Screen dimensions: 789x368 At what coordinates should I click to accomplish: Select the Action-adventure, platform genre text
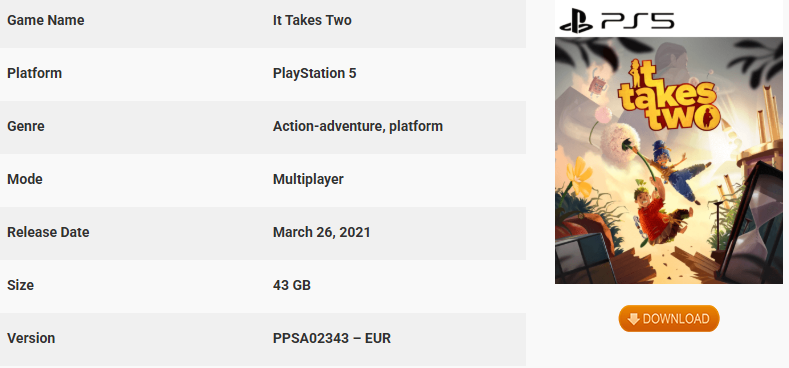click(x=358, y=126)
